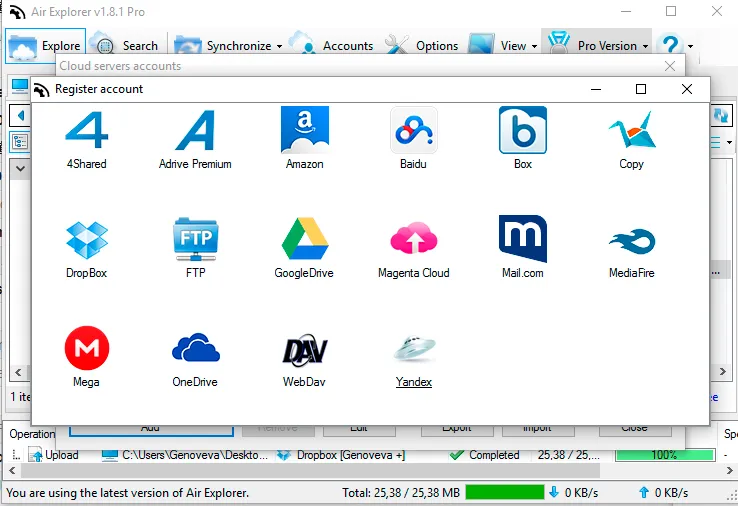738x506 pixels.
Task: Select GoogleDrive account icon
Action: (305, 239)
